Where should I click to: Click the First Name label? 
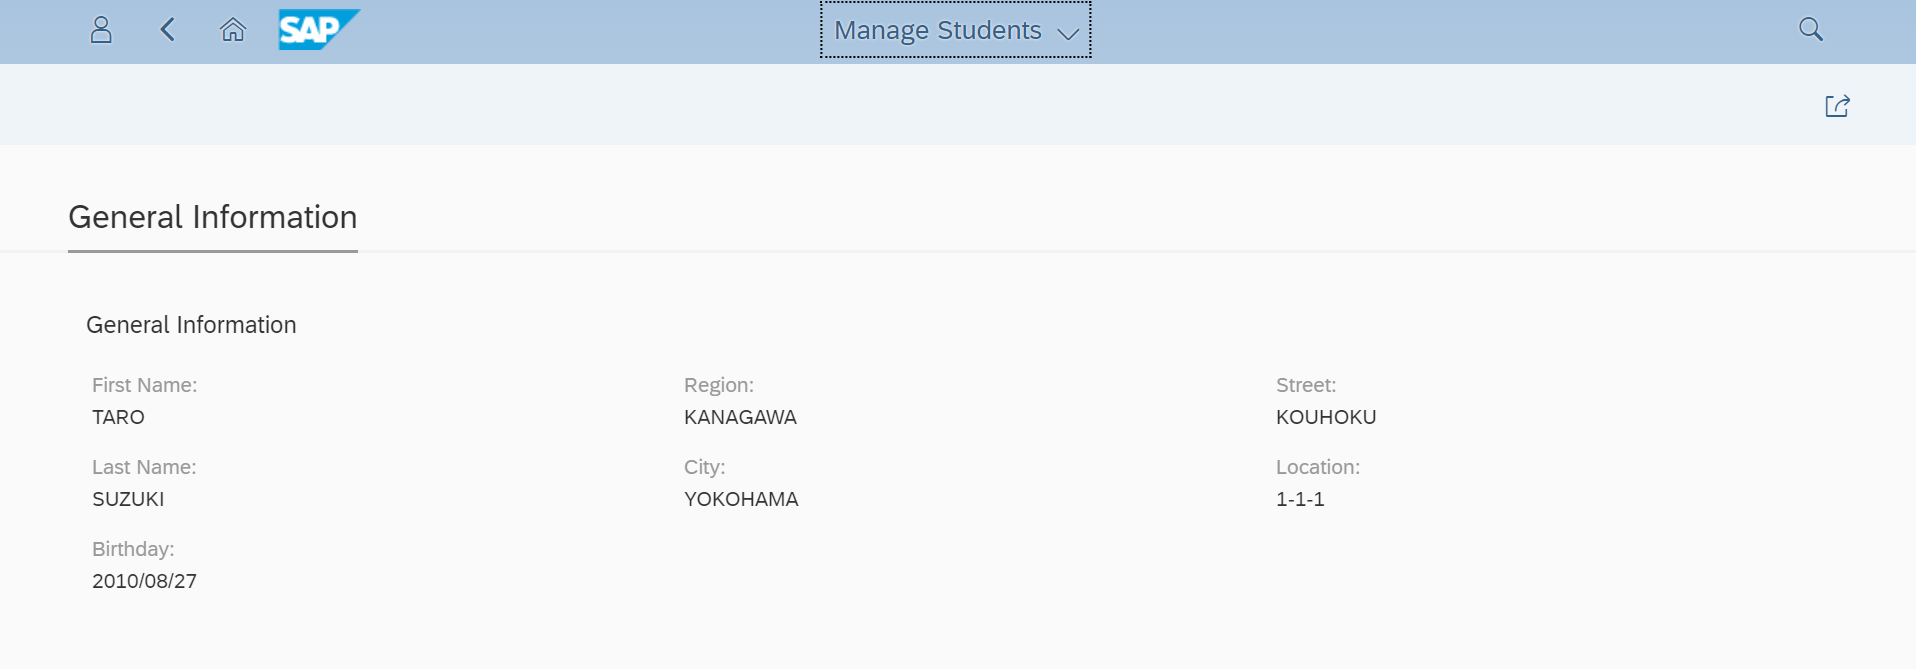click(x=144, y=385)
